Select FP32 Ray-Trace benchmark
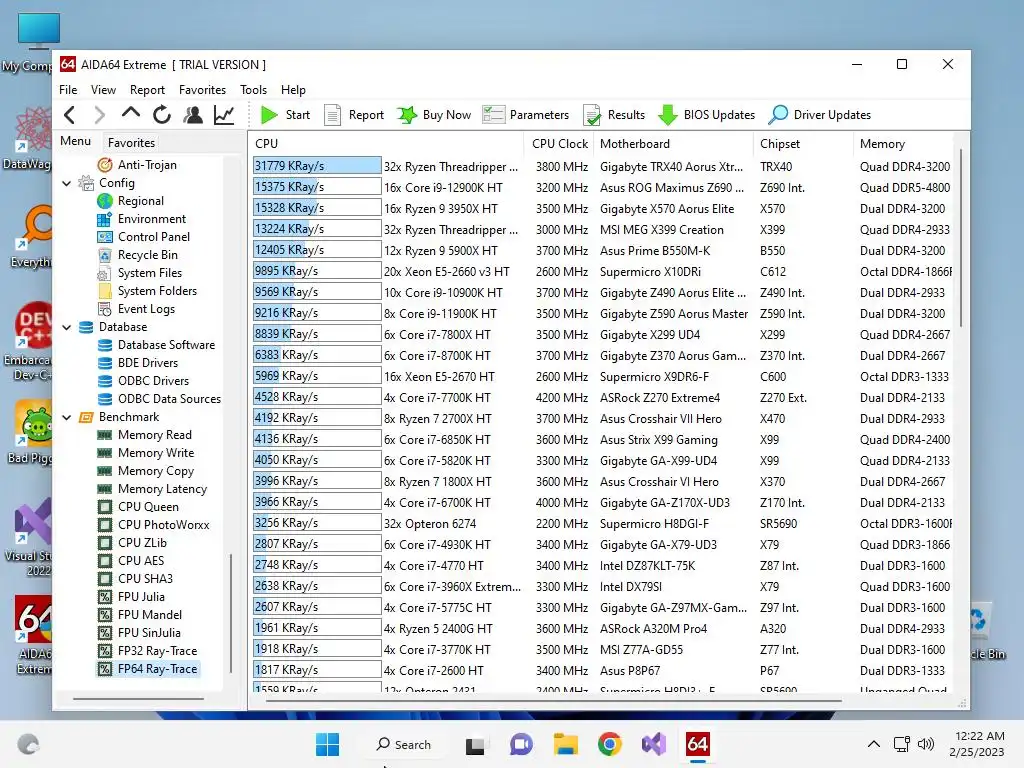 [x=147, y=651]
